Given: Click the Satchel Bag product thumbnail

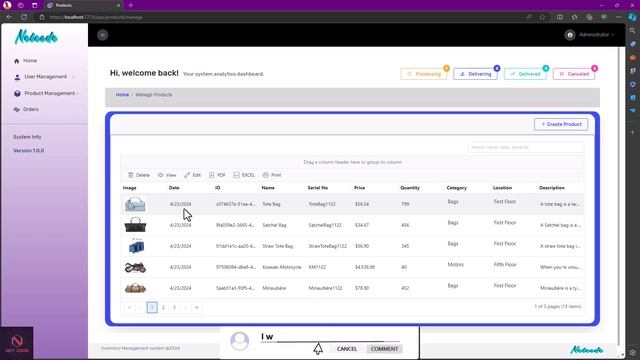Looking at the screenshot, I should coord(135,225).
